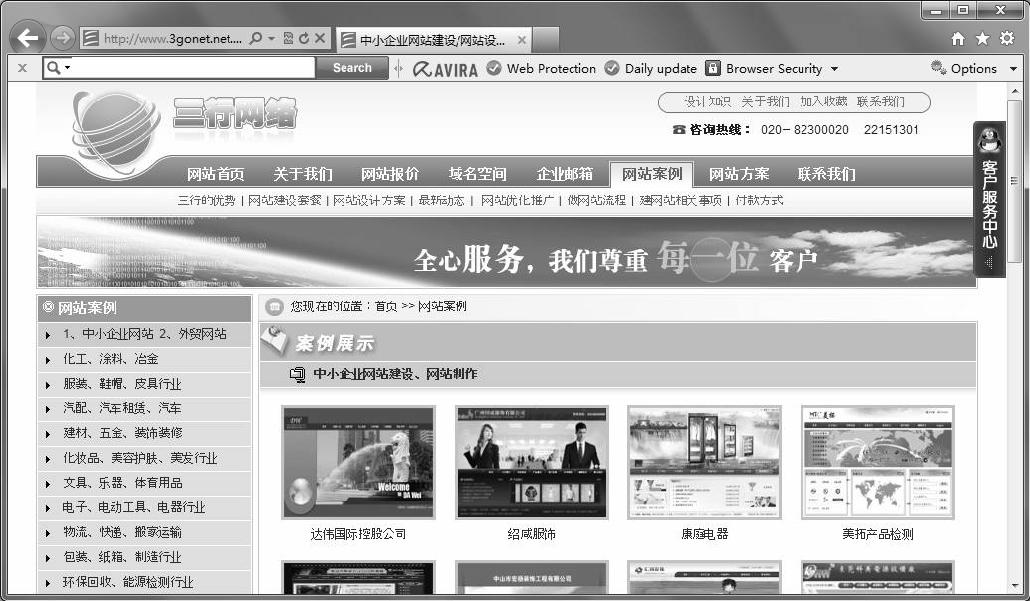
Task: Expand the Browser Security dropdown arrow
Action: tap(834, 68)
